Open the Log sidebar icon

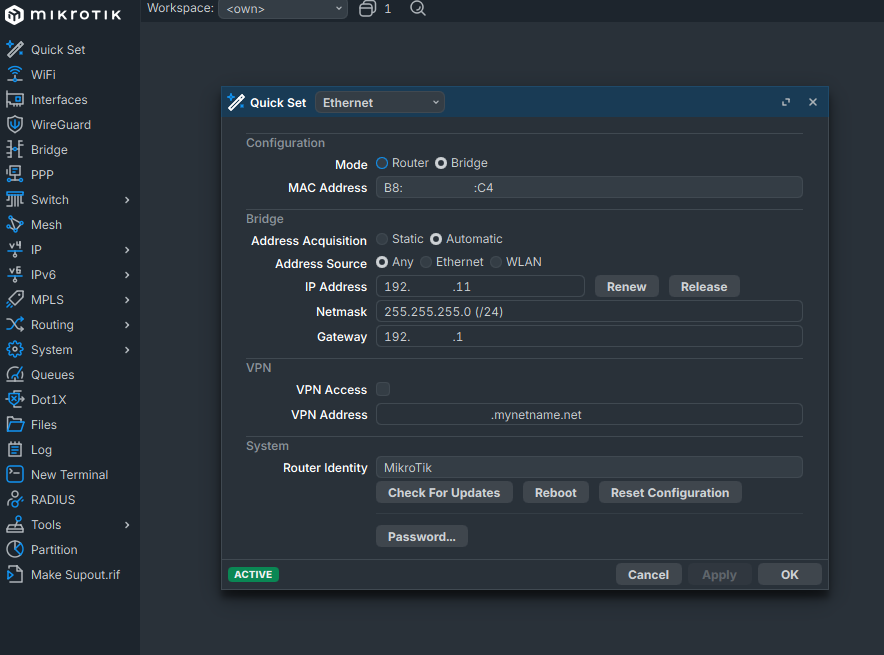[15, 449]
